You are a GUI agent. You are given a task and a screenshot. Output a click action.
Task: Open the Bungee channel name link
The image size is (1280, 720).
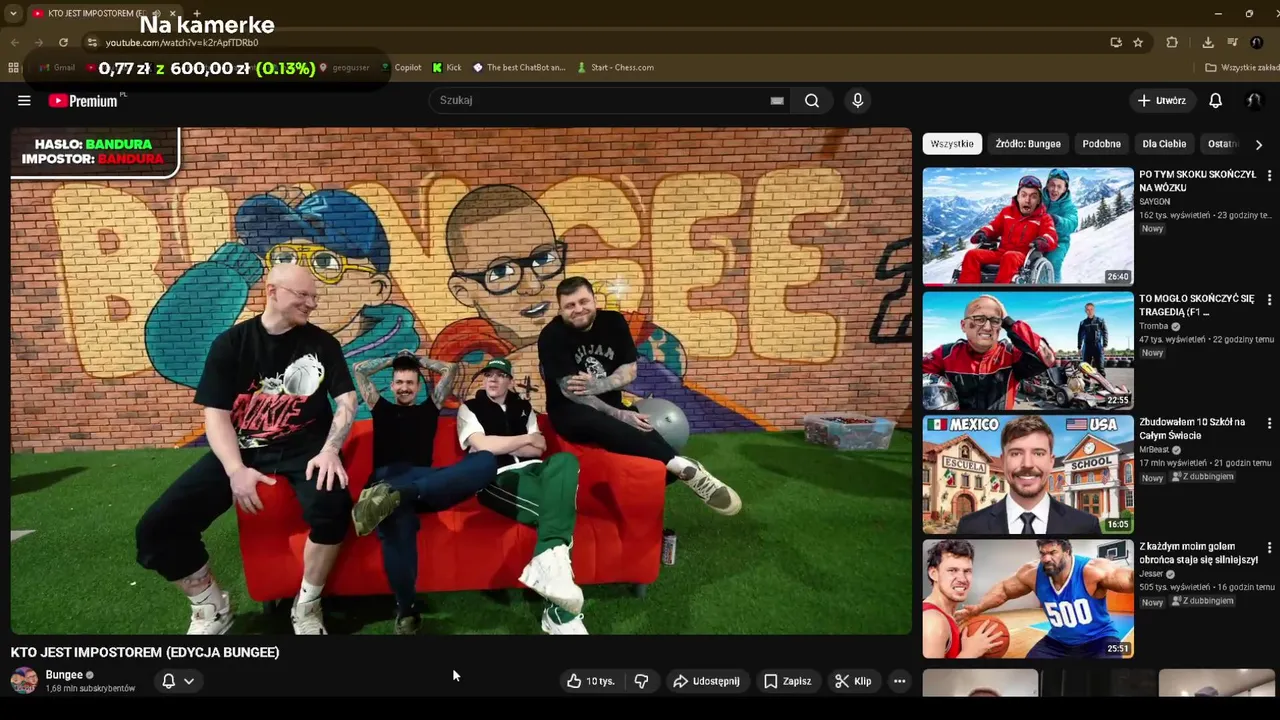coord(64,675)
